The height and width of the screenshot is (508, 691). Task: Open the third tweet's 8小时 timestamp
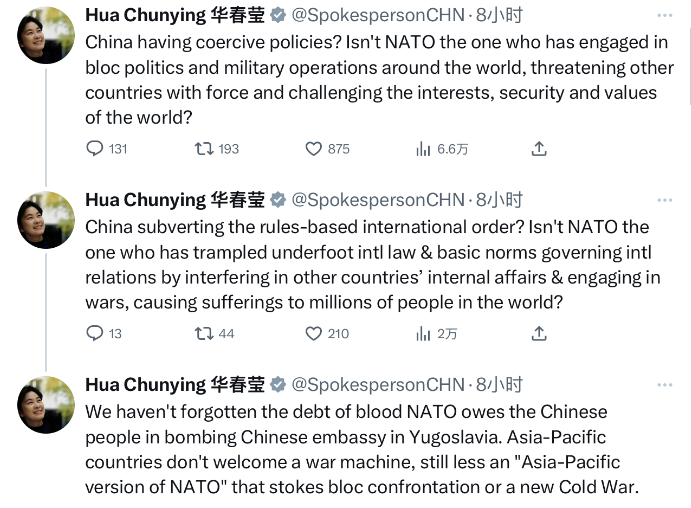point(499,385)
